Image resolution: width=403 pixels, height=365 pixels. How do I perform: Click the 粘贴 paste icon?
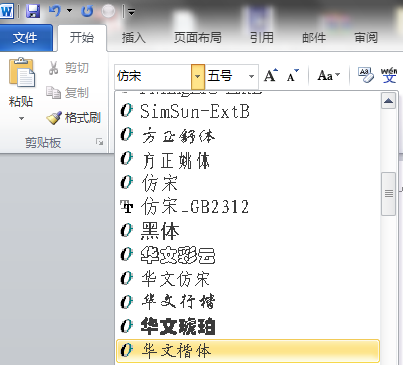tap(22, 73)
